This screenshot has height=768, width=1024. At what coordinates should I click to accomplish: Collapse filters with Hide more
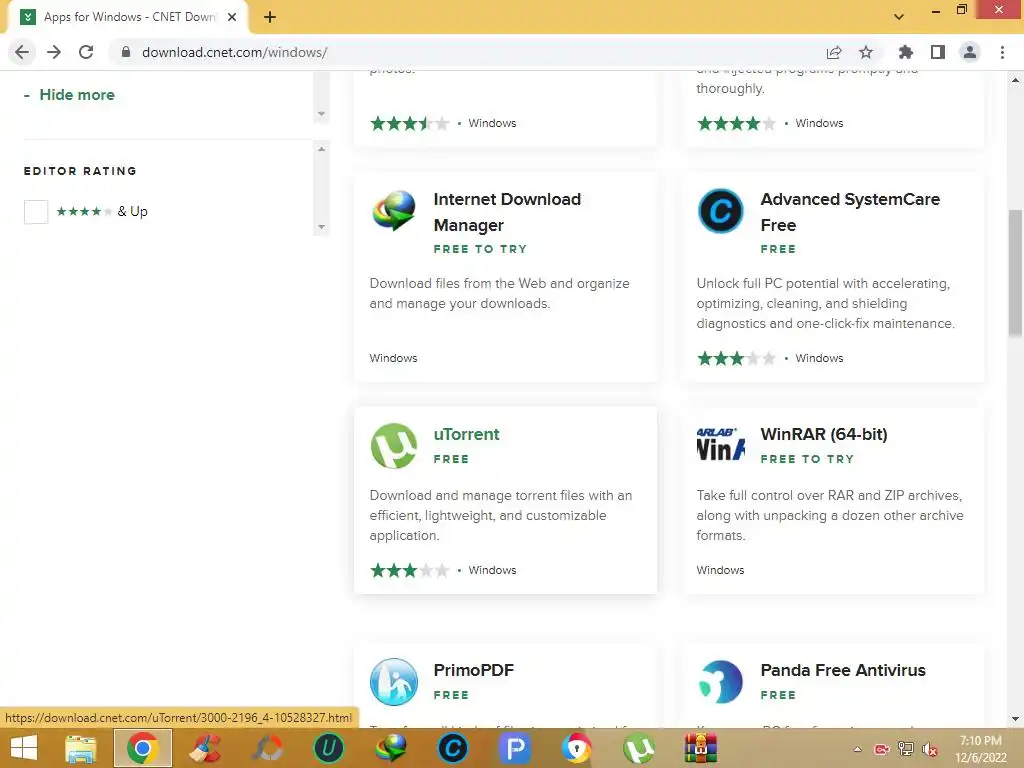(69, 95)
